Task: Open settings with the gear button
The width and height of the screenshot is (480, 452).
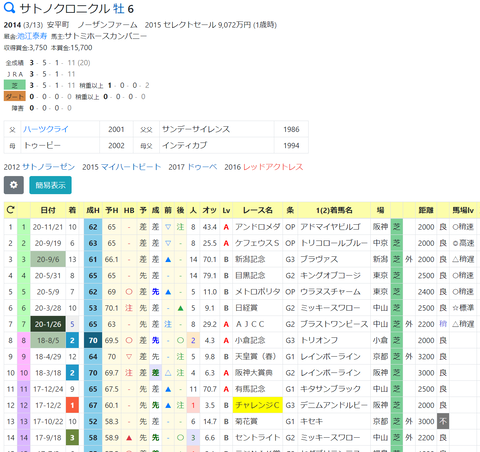Action: tap(14, 185)
